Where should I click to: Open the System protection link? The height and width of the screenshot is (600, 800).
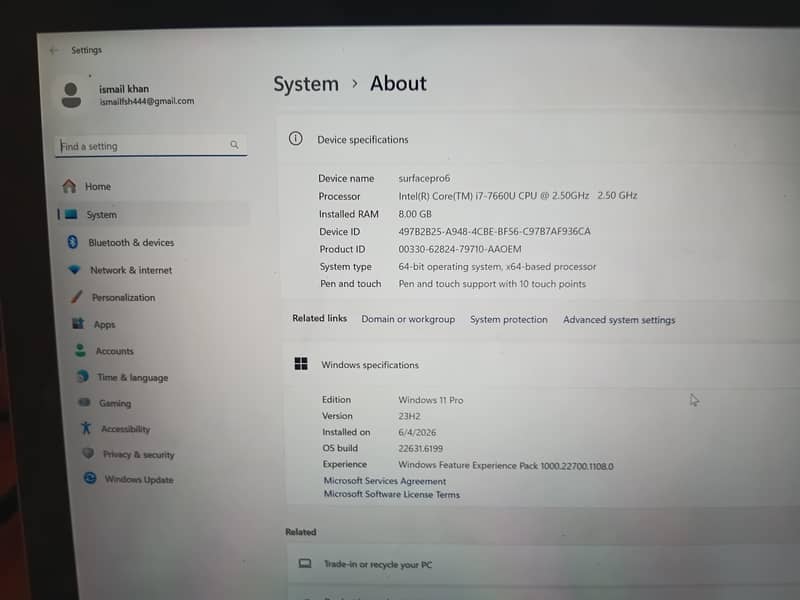pyautogui.click(x=509, y=319)
